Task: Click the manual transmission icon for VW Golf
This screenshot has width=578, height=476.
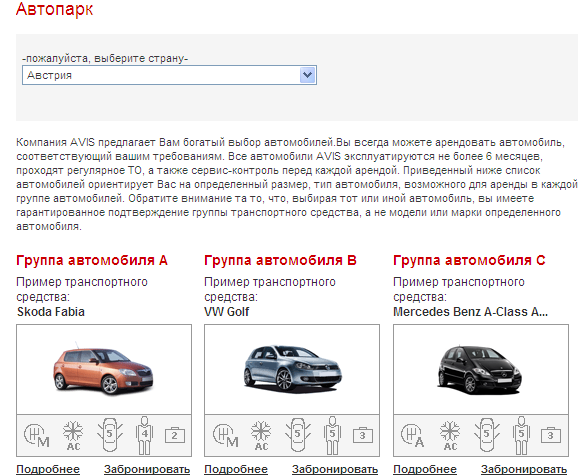Action: [x=225, y=435]
